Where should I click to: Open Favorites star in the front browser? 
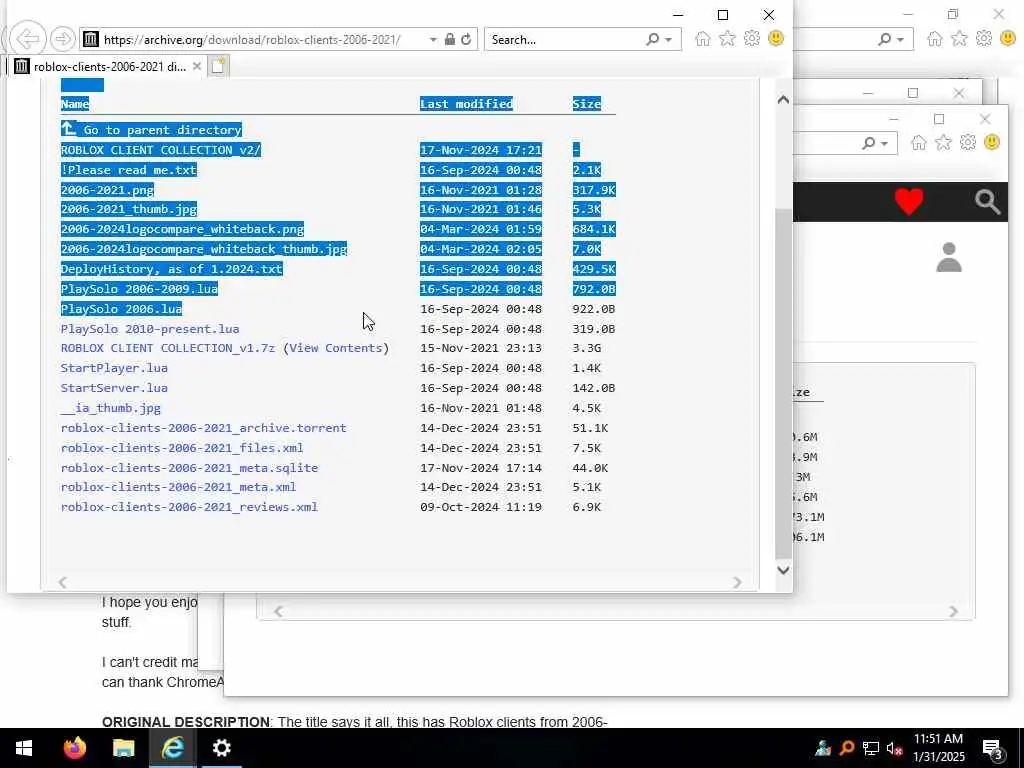pos(727,39)
